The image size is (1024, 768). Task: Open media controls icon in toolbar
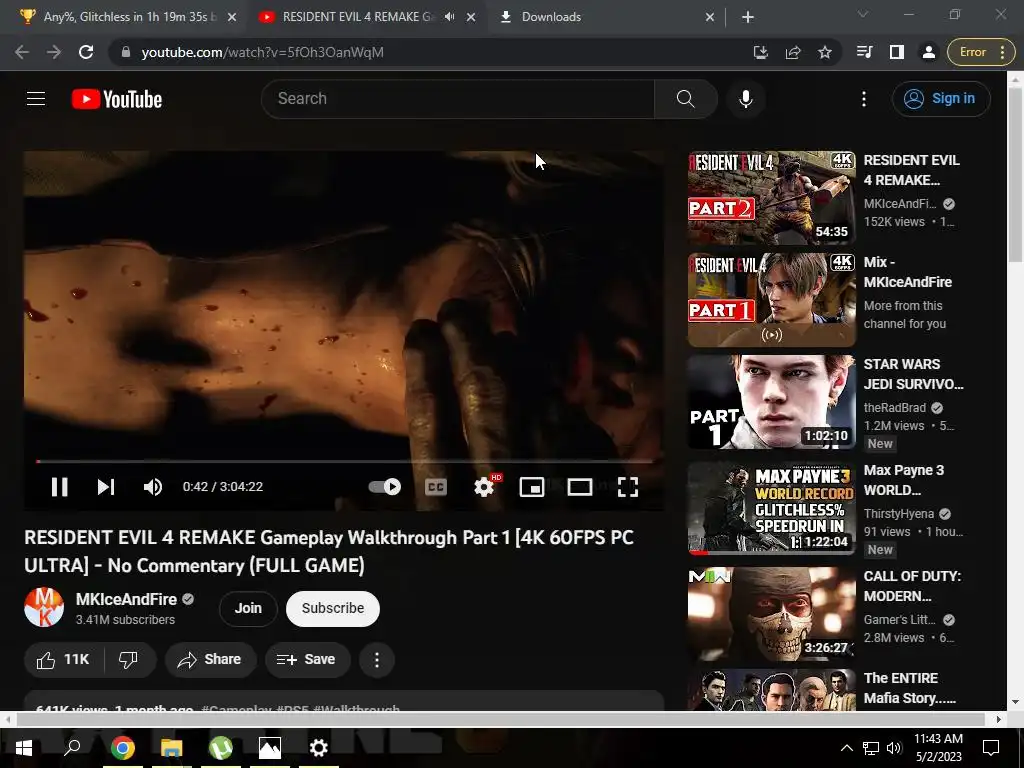click(x=865, y=52)
